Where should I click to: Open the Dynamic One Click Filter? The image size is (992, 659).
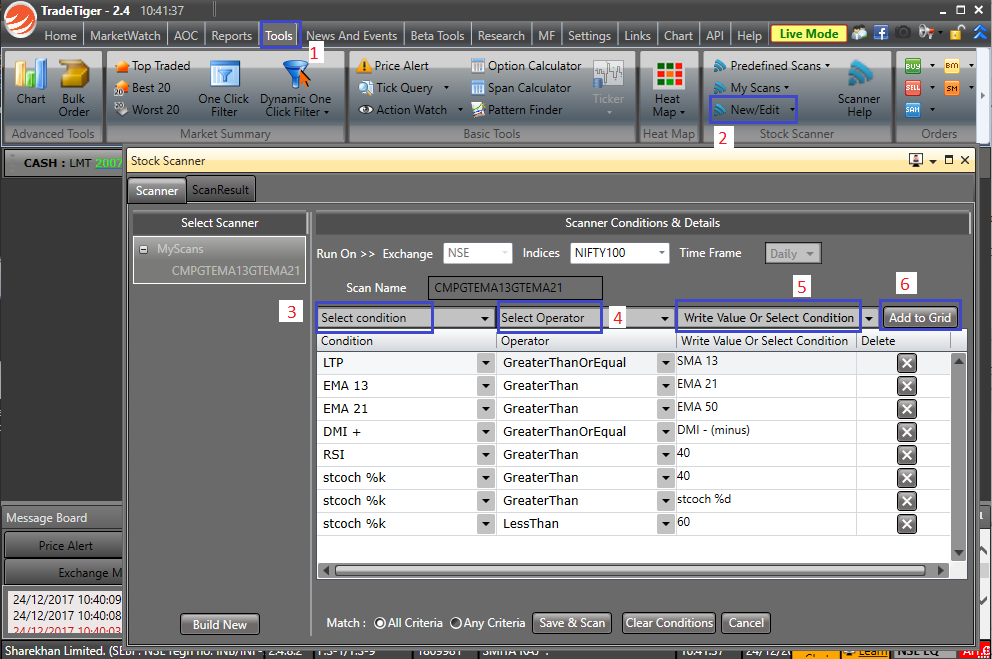click(x=295, y=89)
